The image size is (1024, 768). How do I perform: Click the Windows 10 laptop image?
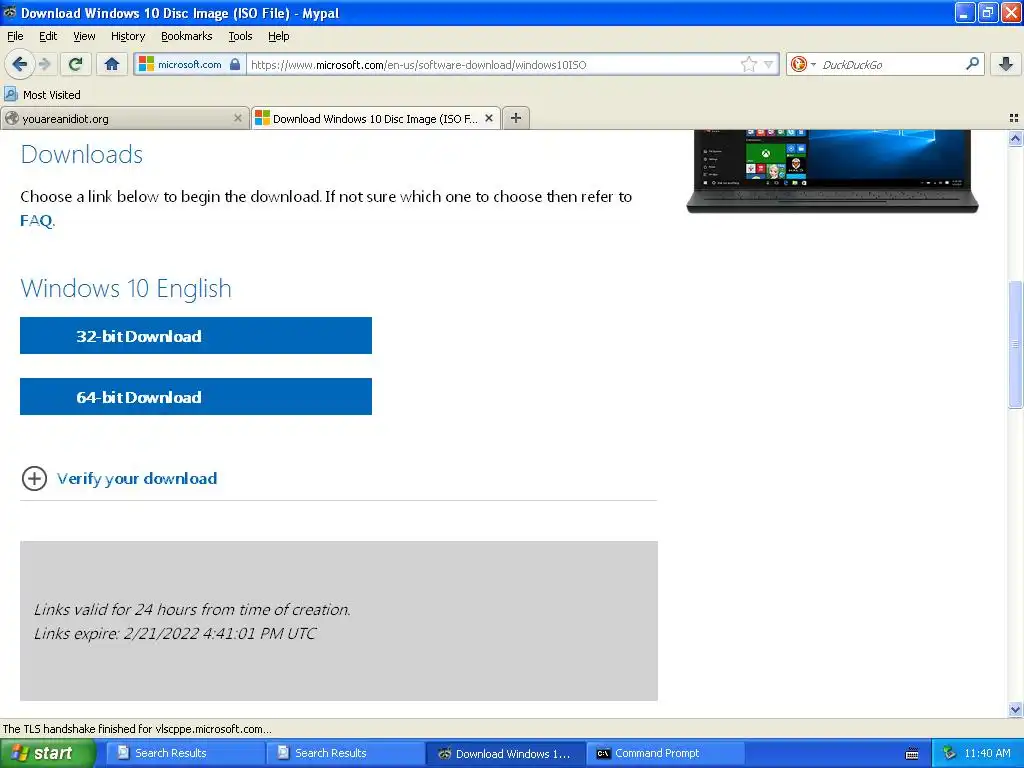pyautogui.click(x=833, y=171)
